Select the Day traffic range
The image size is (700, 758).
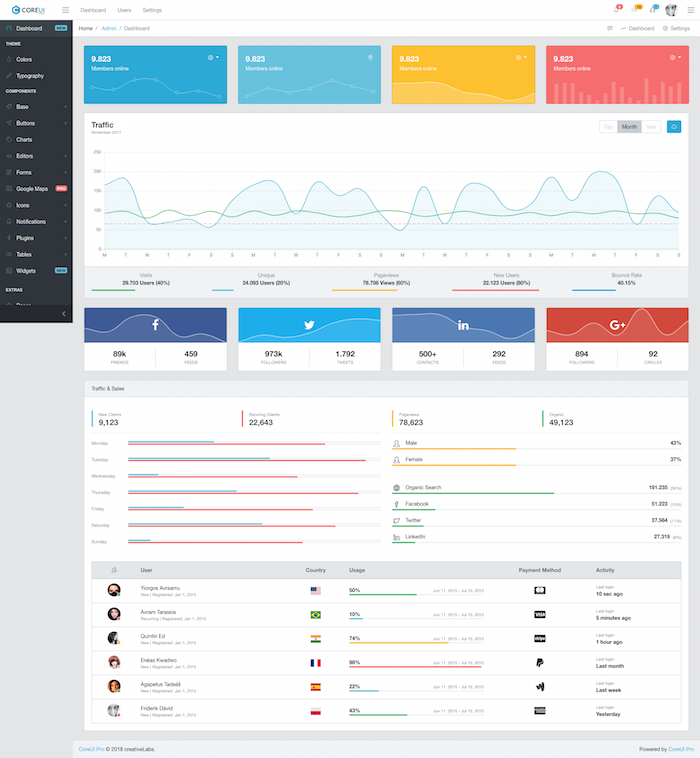tap(608, 127)
